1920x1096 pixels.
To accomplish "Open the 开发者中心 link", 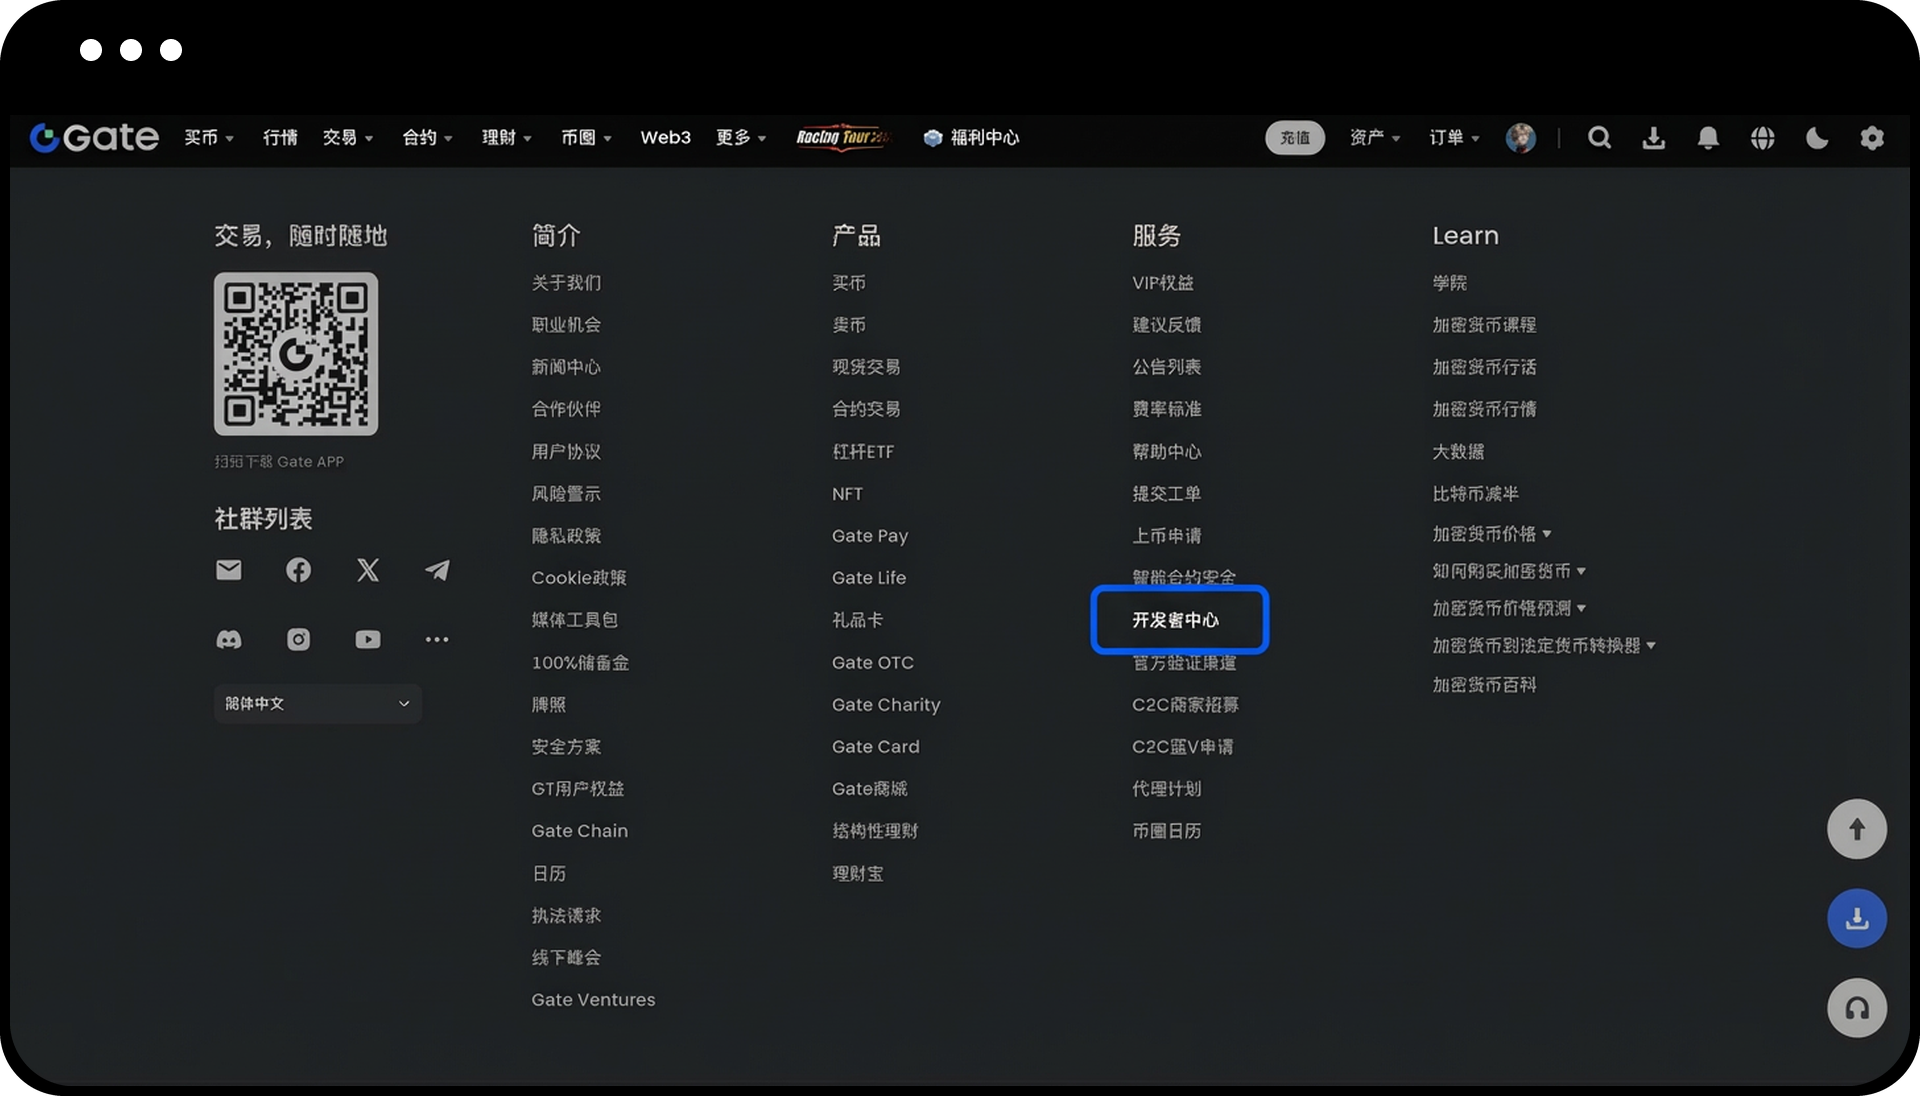I will pos(1176,620).
